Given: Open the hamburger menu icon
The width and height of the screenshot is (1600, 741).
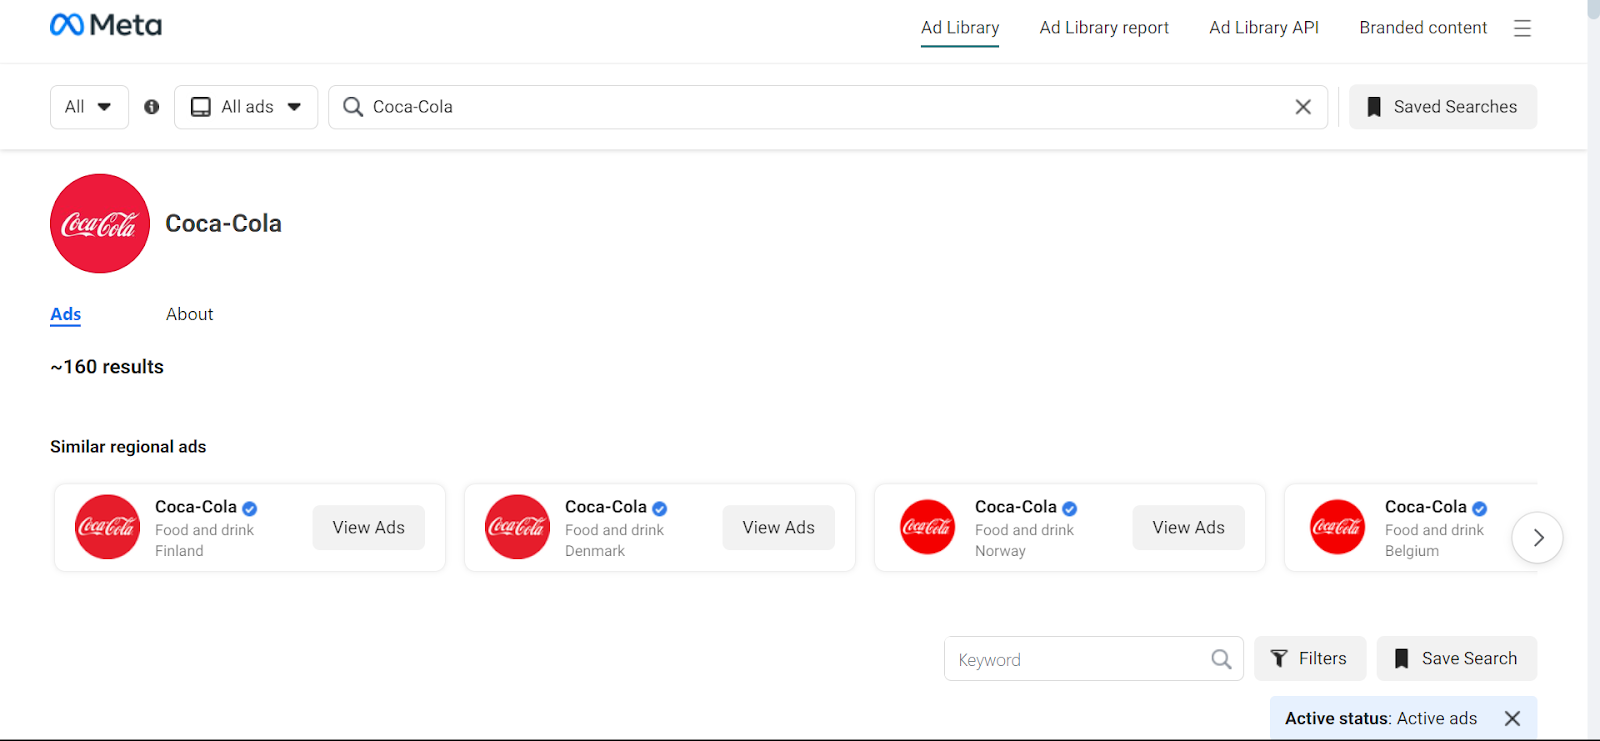Looking at the screenshot, I should pos(1522,28).
